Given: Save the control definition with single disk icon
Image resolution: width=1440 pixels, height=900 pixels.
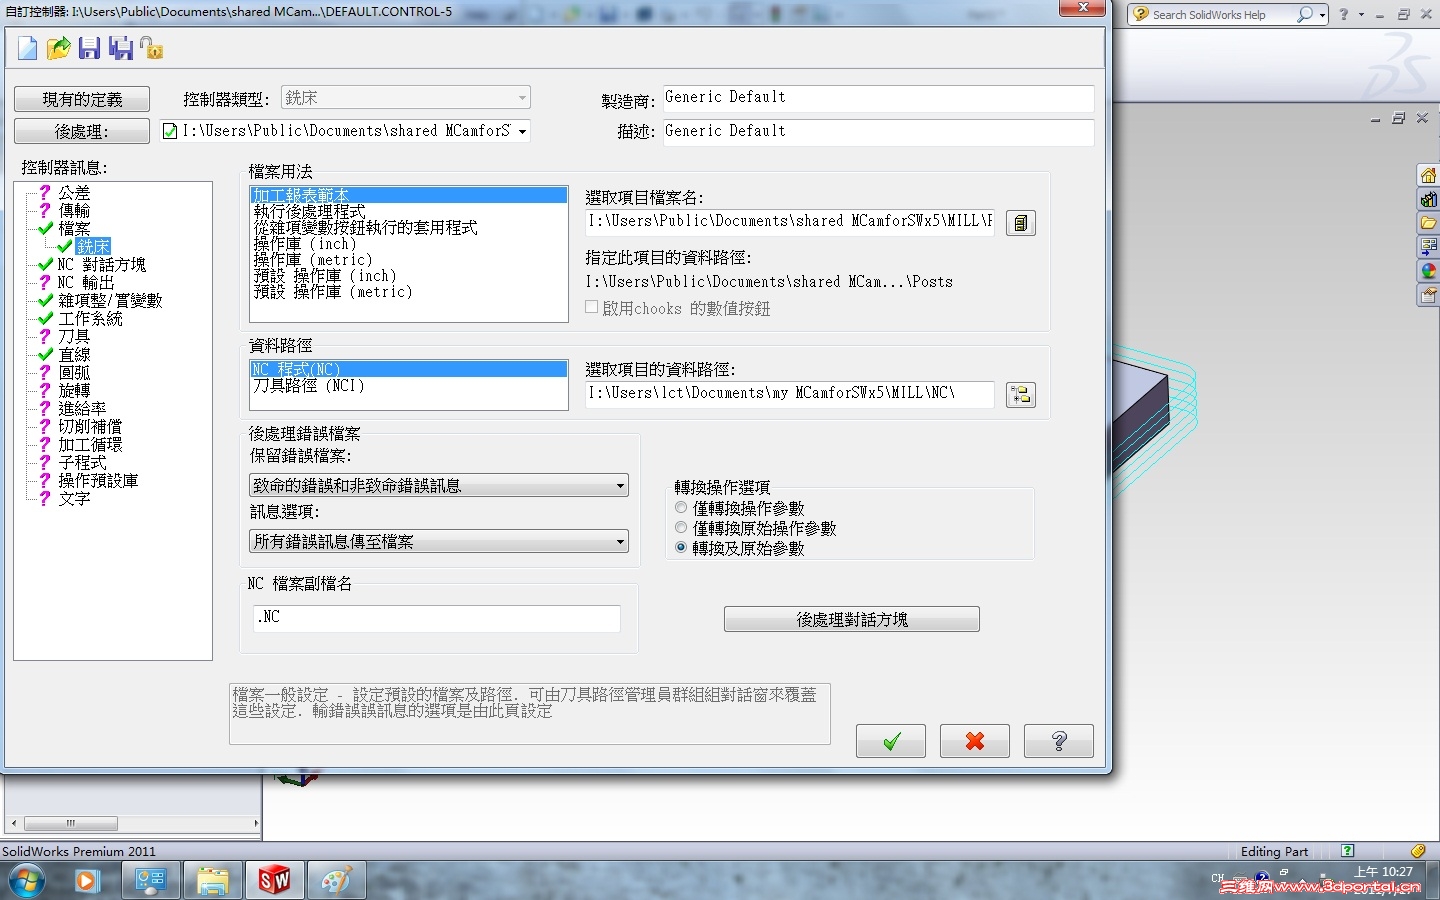Looking at the screenshot, I should [89, 48].
